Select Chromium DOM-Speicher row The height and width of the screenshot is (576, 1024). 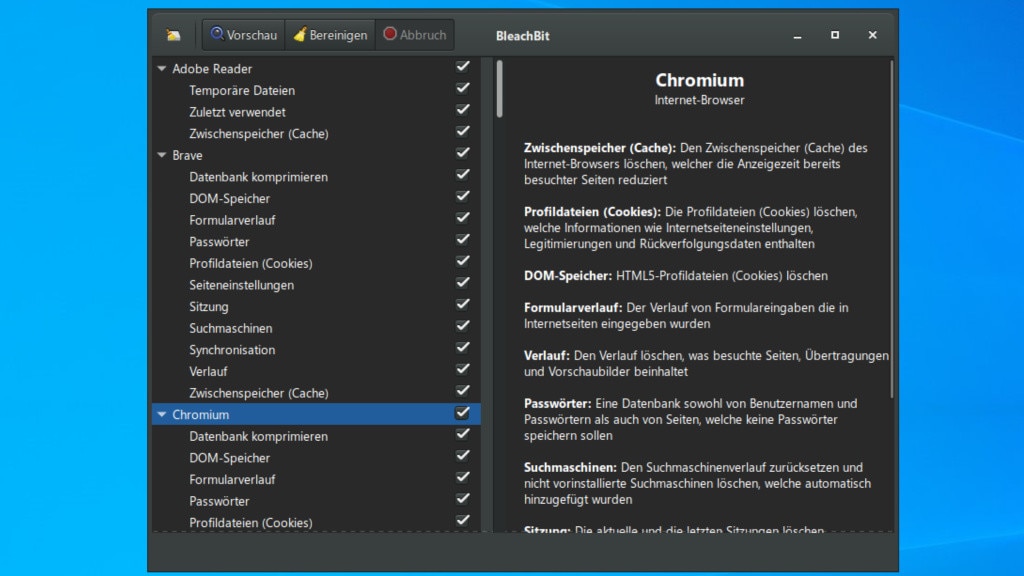pos(316,458)
